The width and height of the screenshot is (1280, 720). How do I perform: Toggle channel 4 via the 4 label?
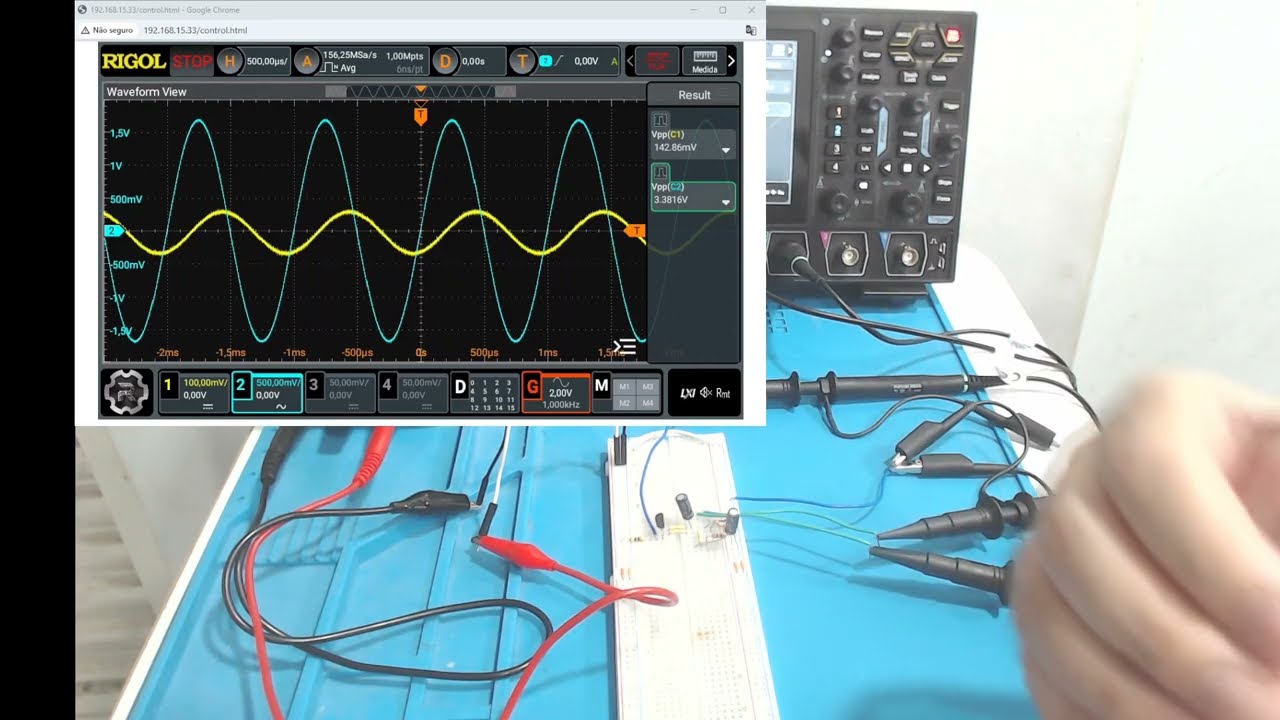click(387, 384)
